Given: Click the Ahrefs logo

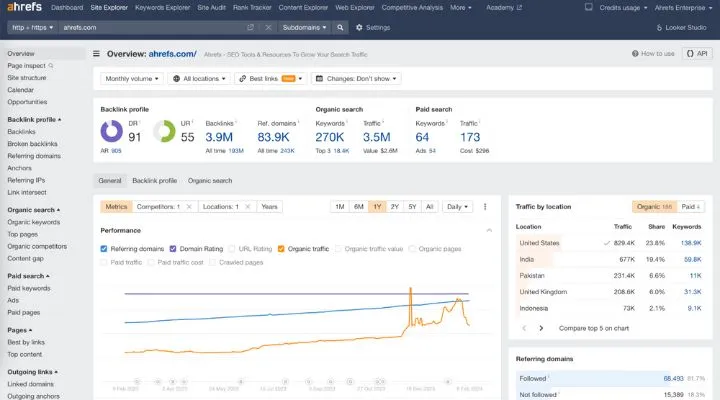Looking at the screenshot, I should tap(24, 7).
